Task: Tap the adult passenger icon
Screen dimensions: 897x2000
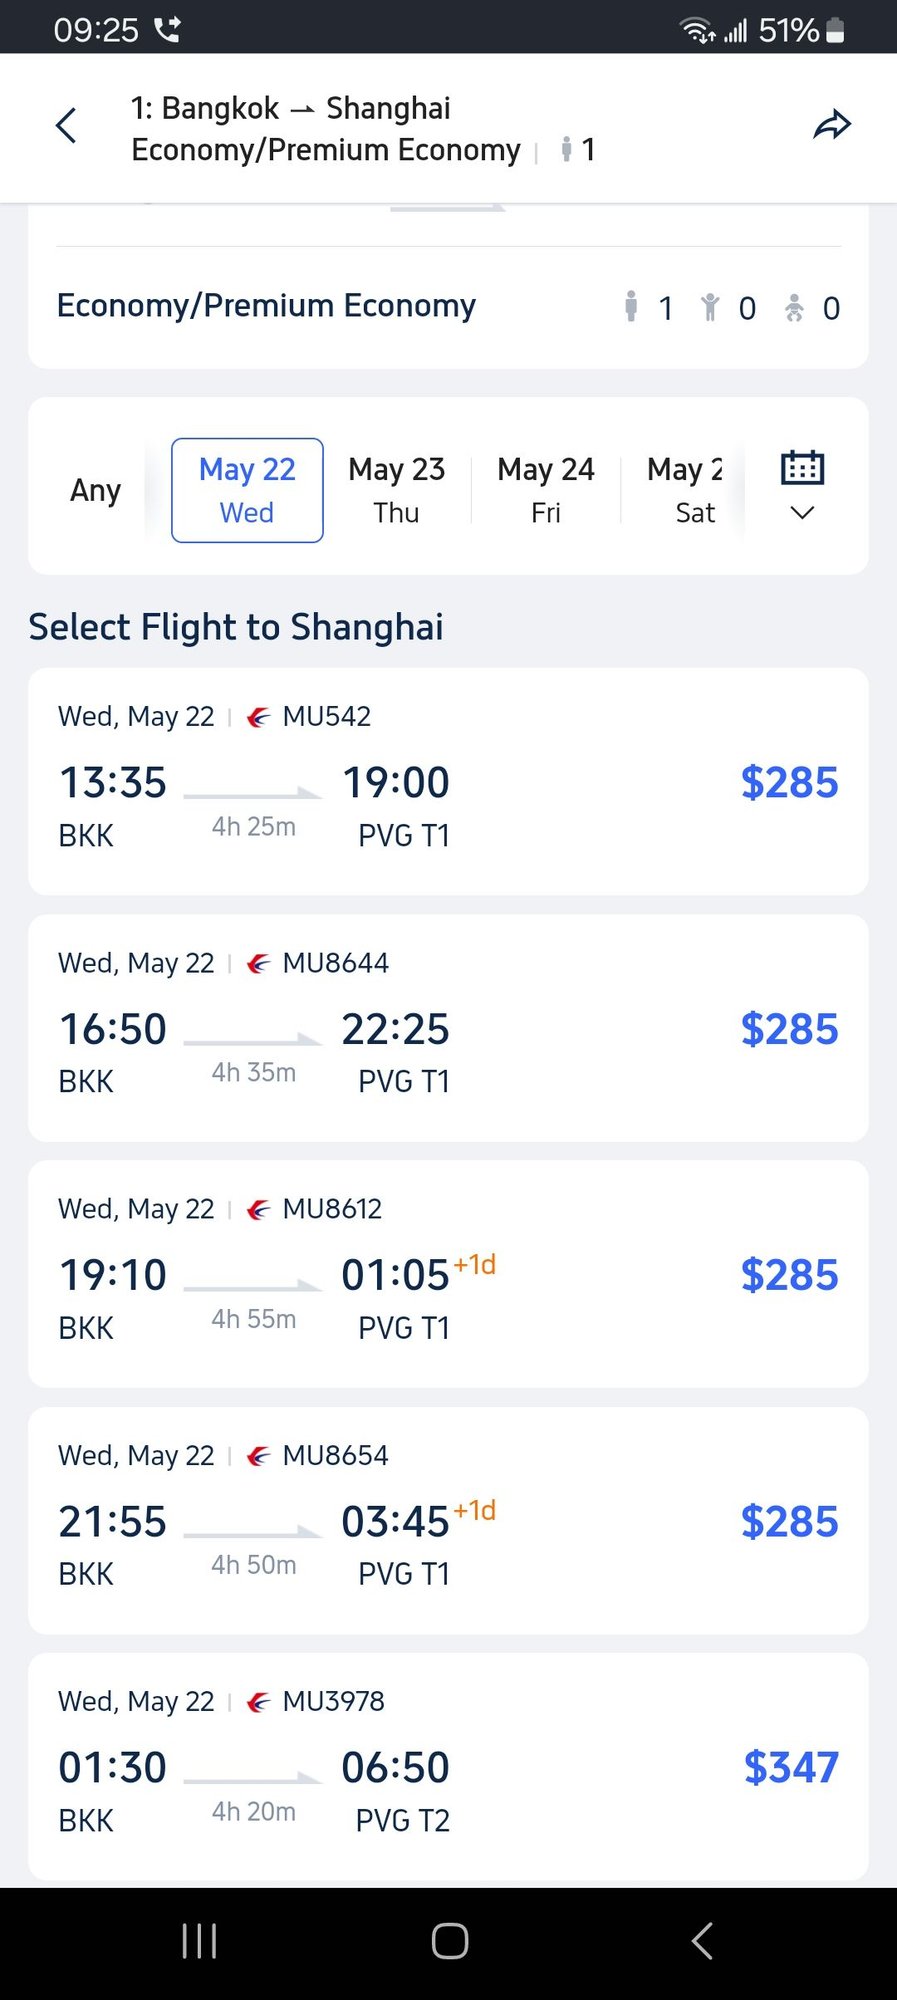Action: tap(631, 308)
